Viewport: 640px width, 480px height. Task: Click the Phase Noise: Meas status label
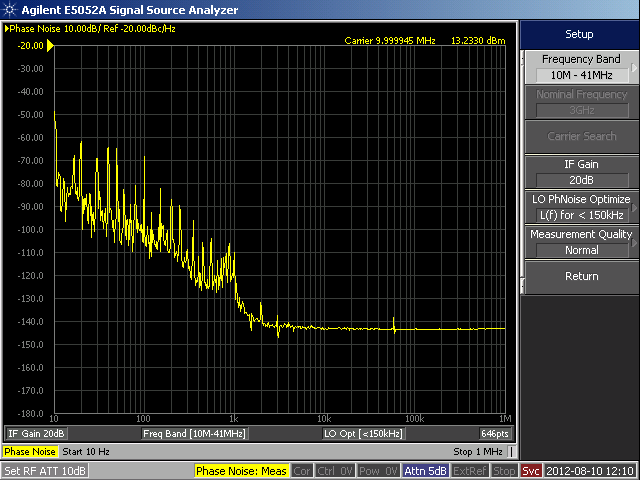[241, 471]
